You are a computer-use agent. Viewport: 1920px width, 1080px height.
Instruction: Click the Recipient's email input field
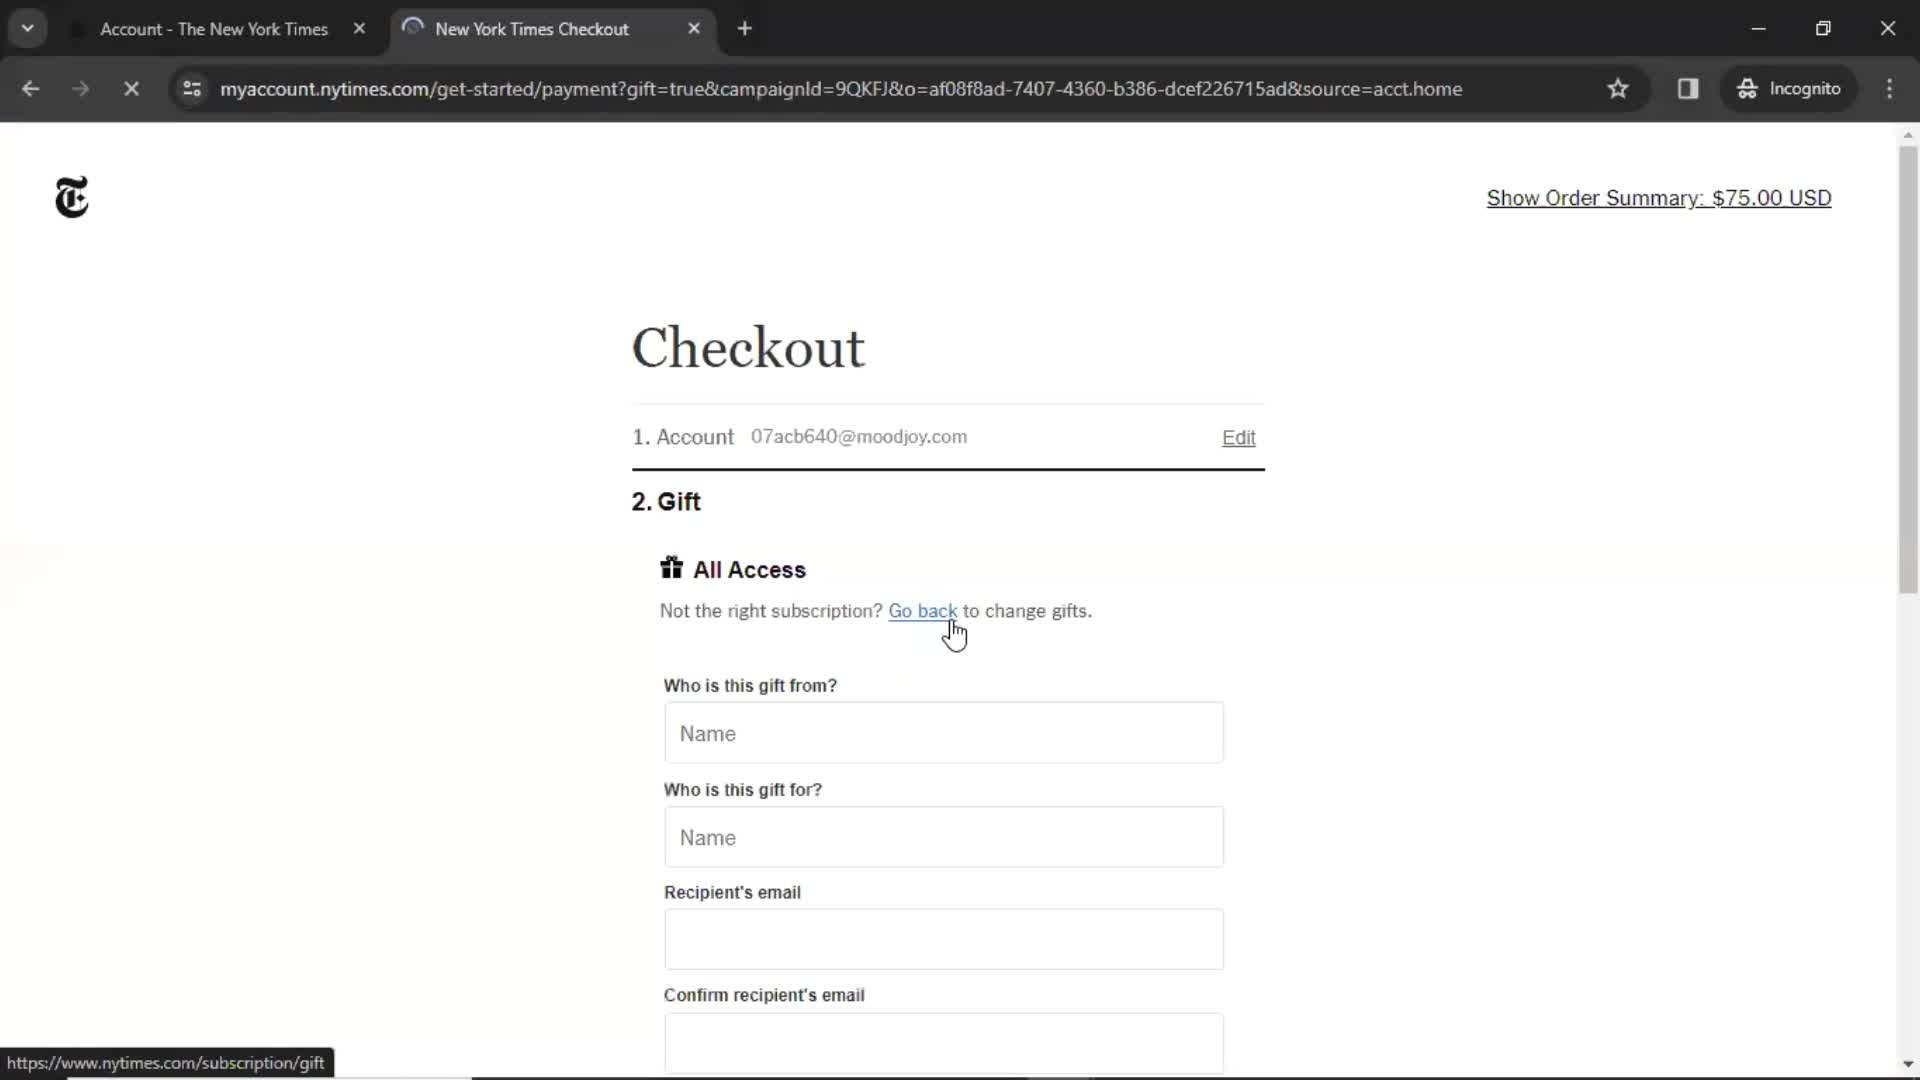(943, 938)
